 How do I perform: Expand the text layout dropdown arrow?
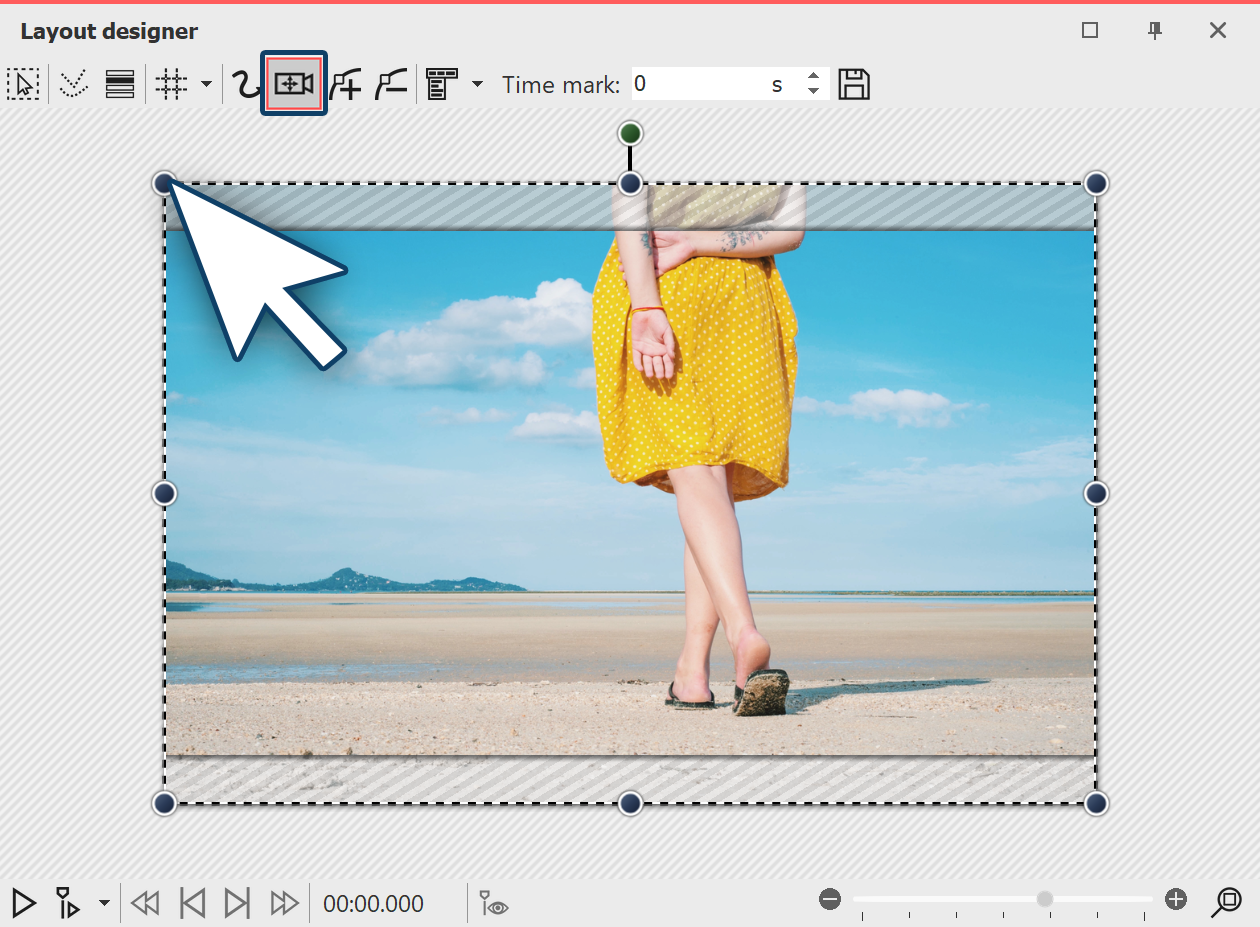(478, 84)
